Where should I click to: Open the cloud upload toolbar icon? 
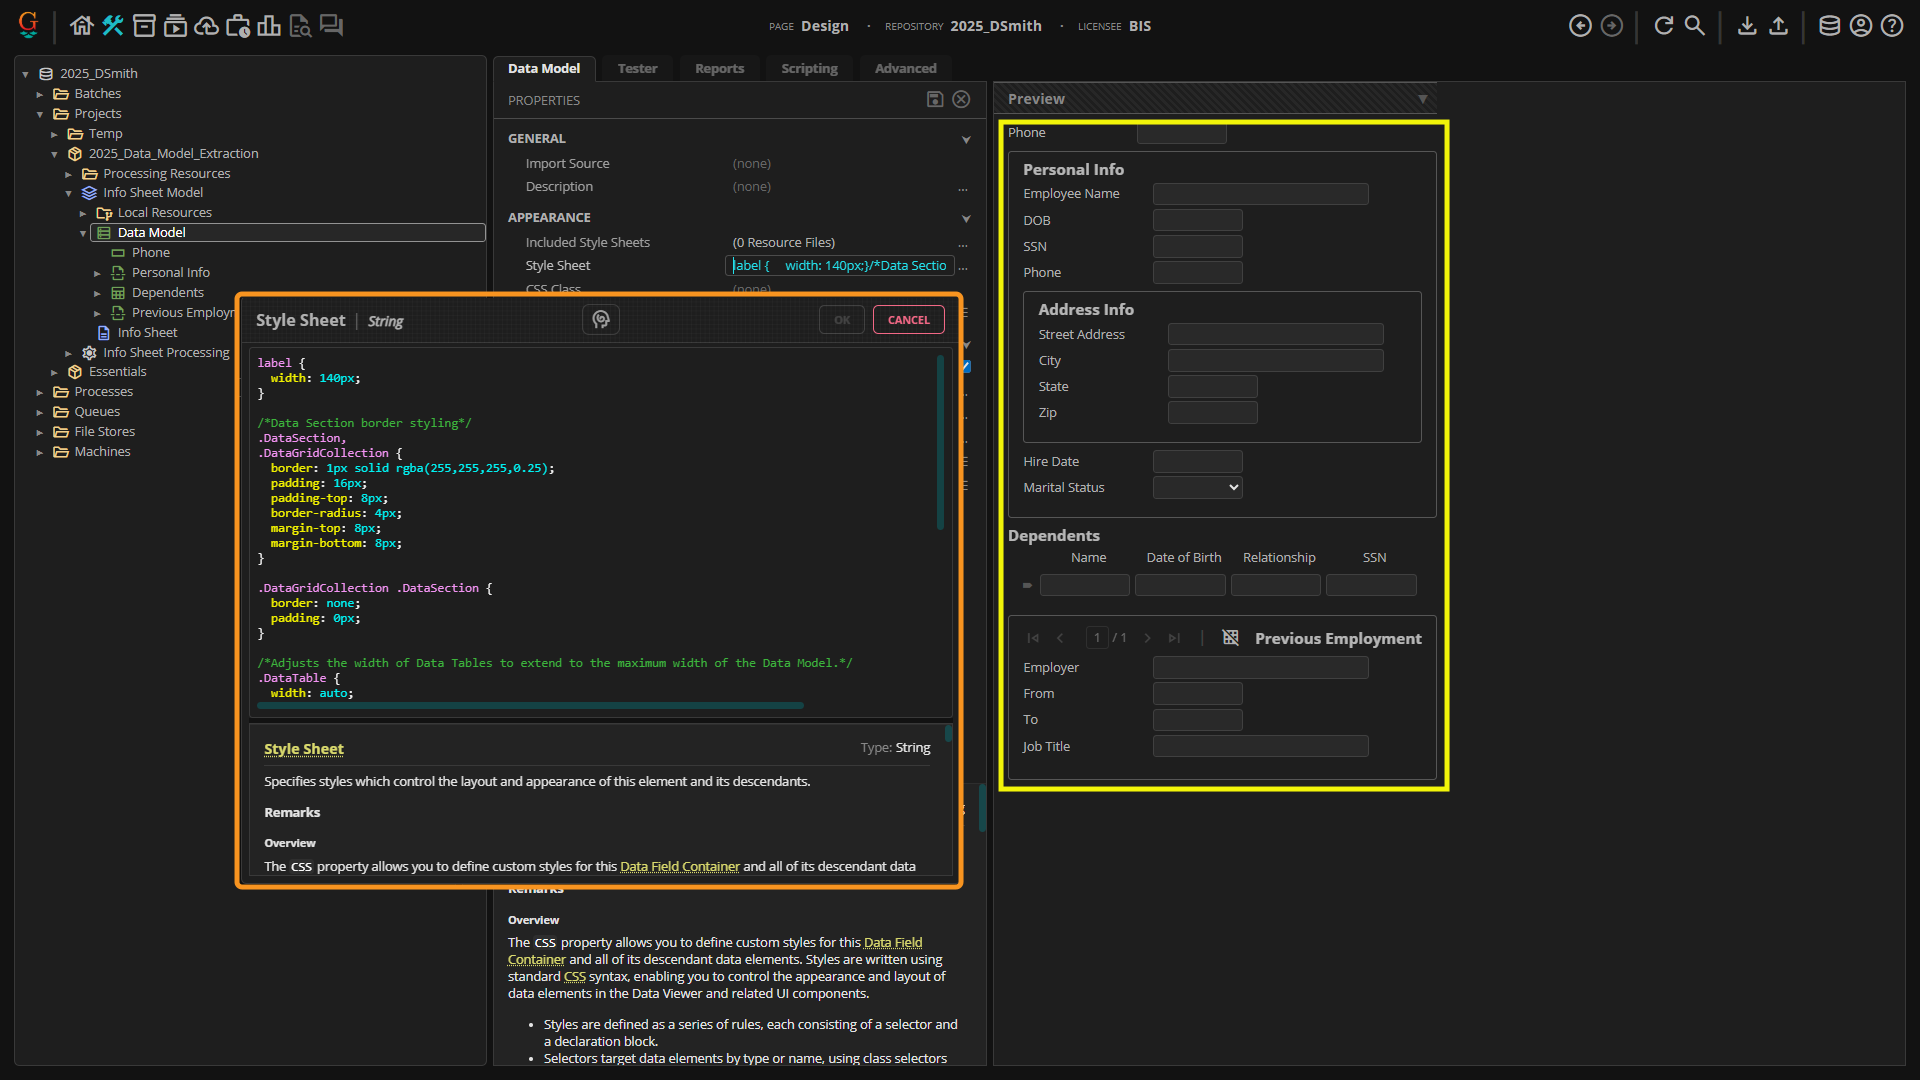206,26
